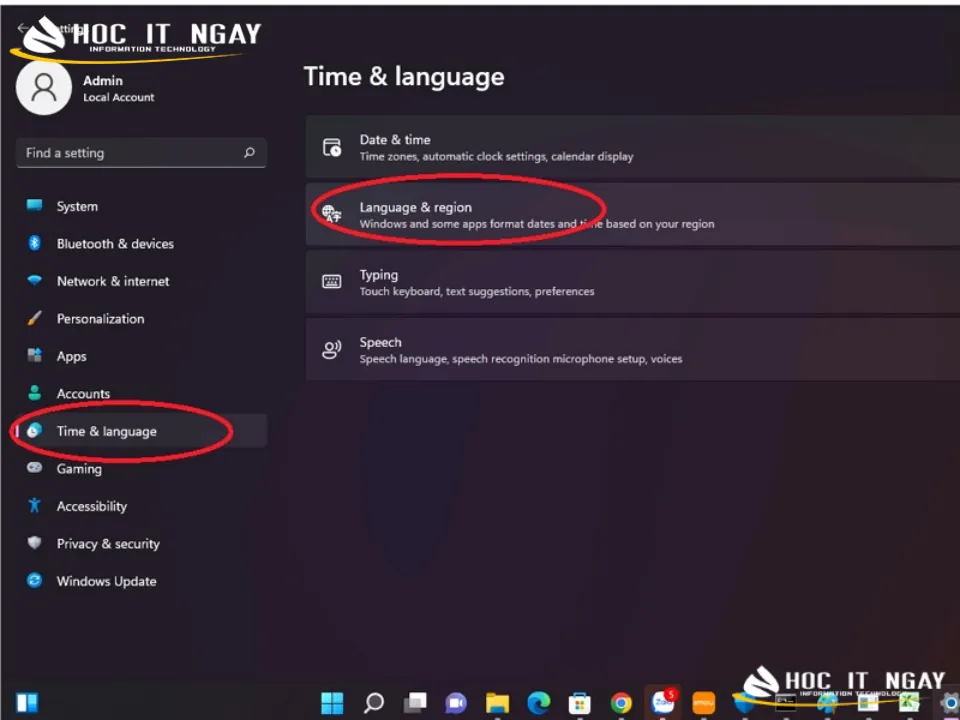
Task: Open File Explorer from the taskbar
Action: click(x=497, y=703)
